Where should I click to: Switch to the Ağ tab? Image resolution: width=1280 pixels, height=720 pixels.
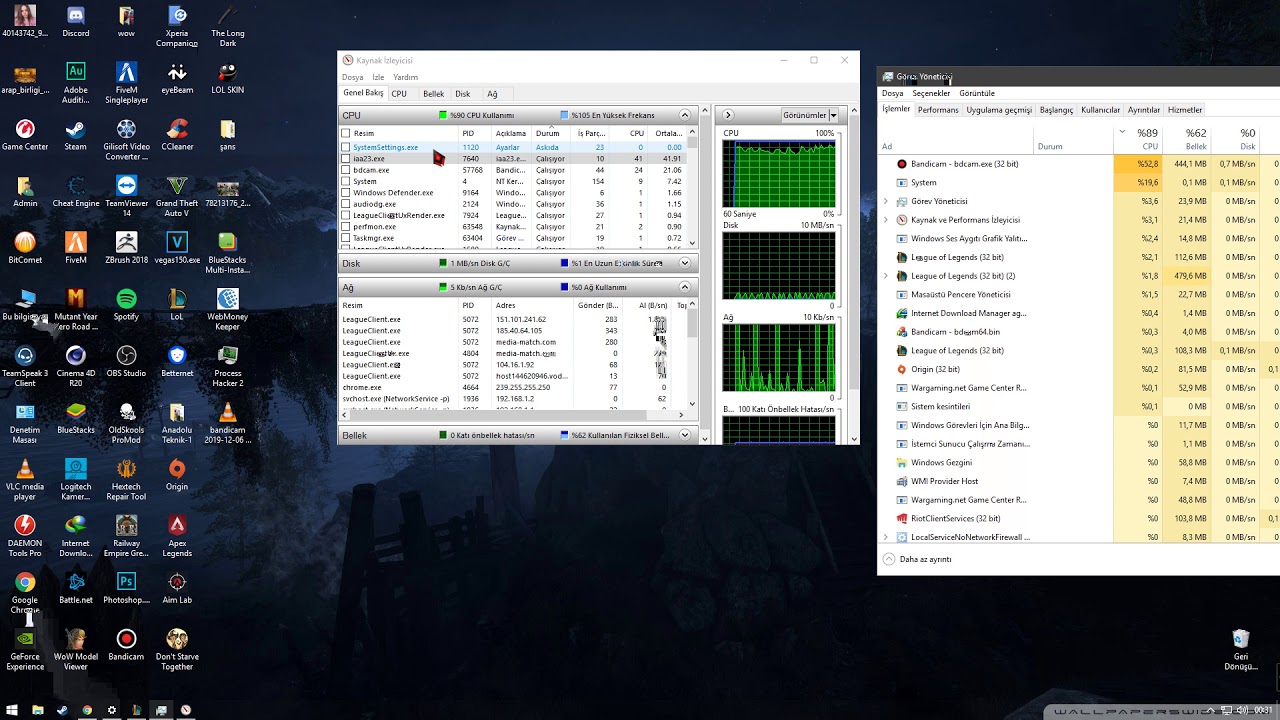[492, 94]
